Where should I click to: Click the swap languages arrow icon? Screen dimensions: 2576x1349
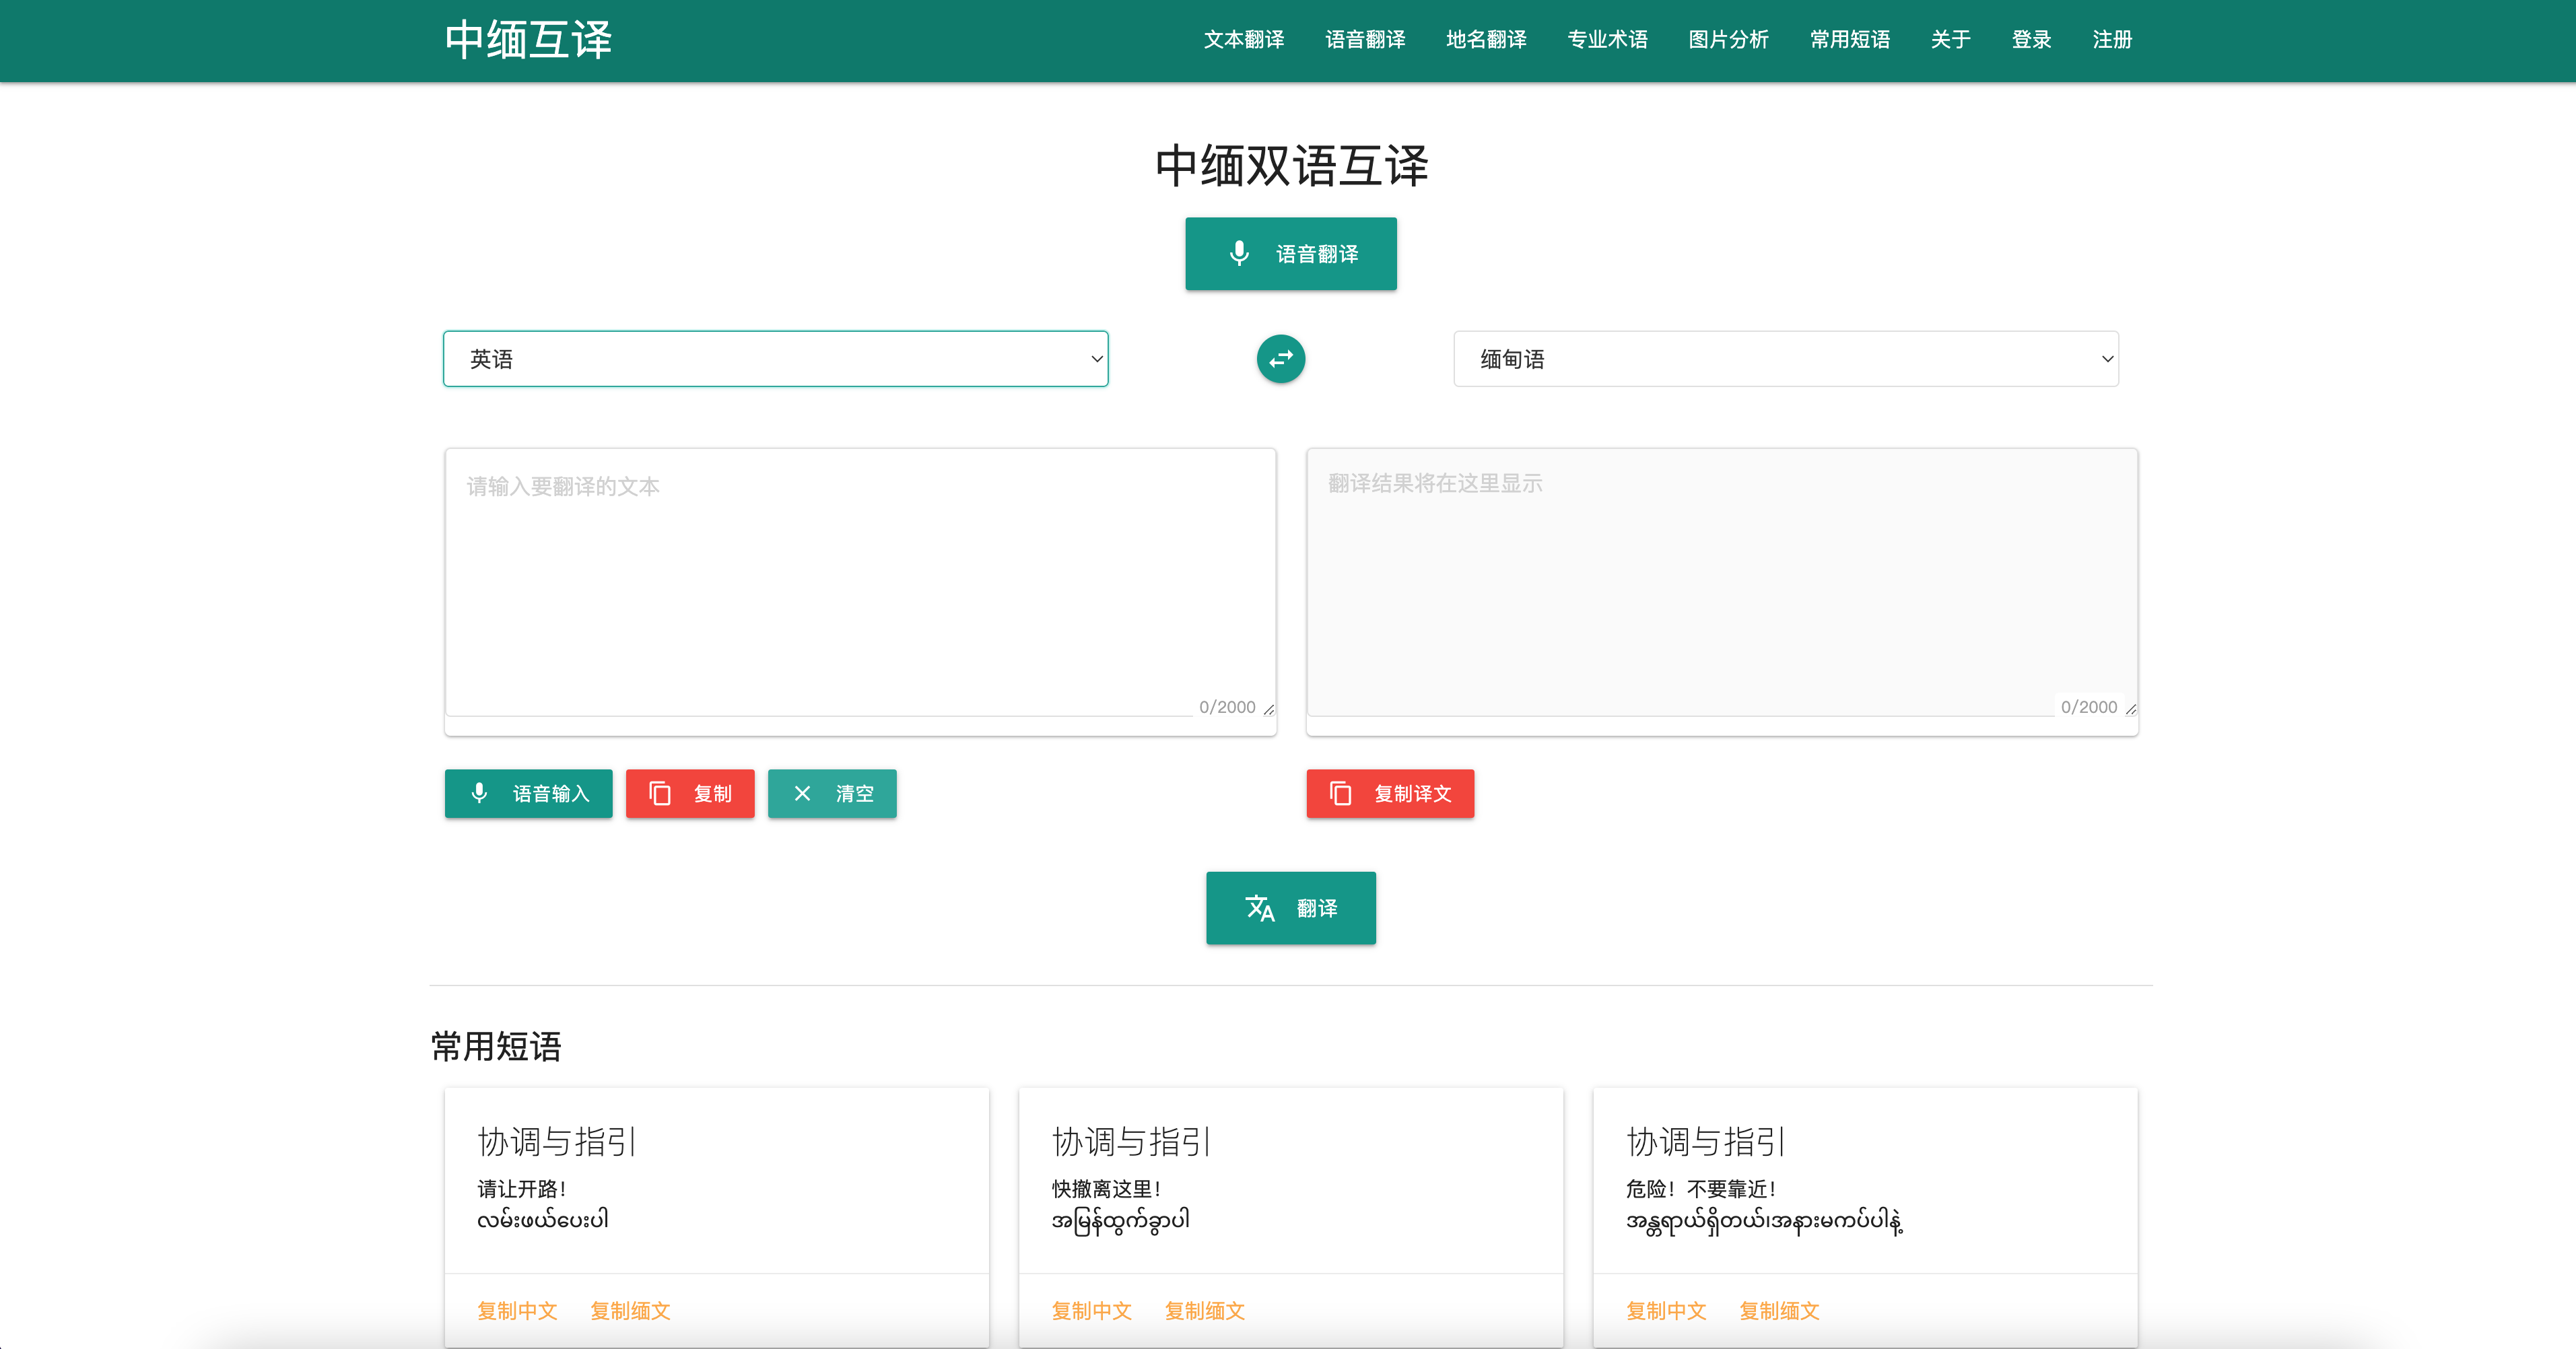point(1281,358)
